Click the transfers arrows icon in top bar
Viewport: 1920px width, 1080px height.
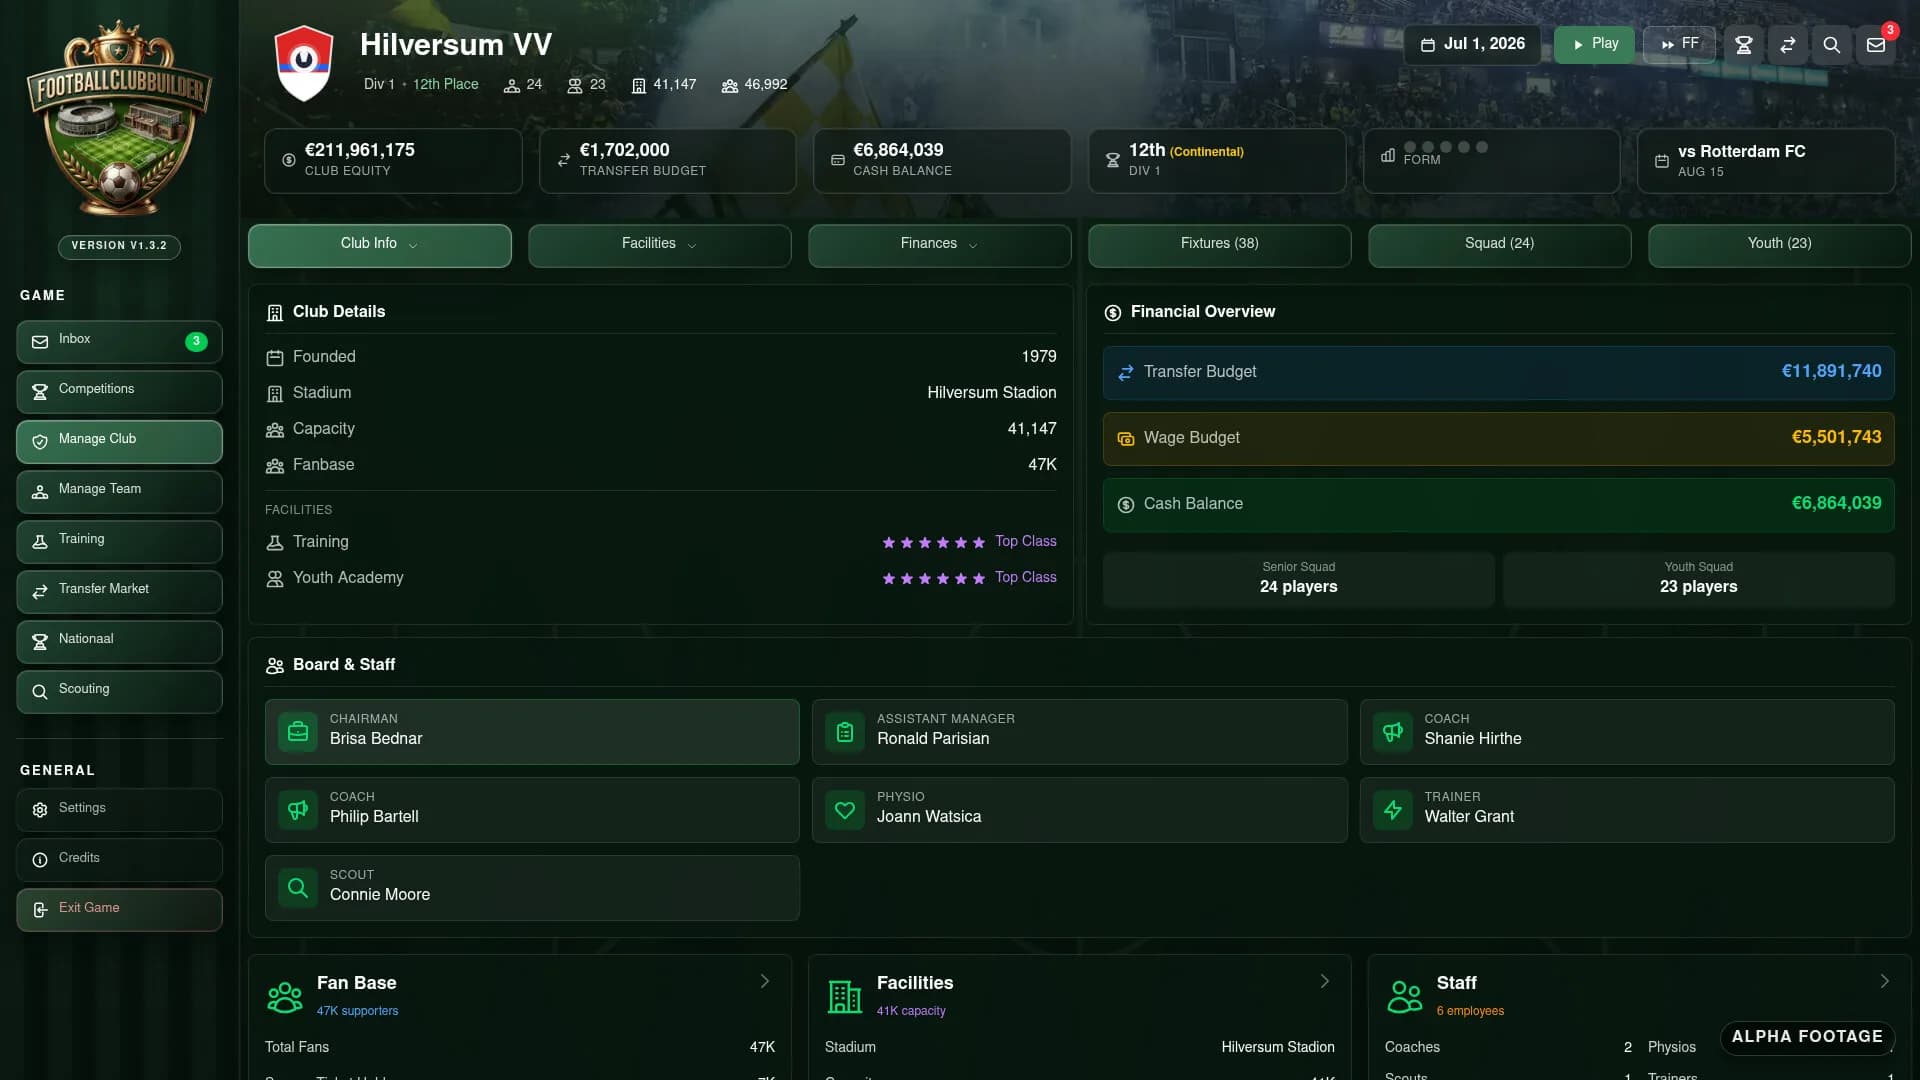1788,45
